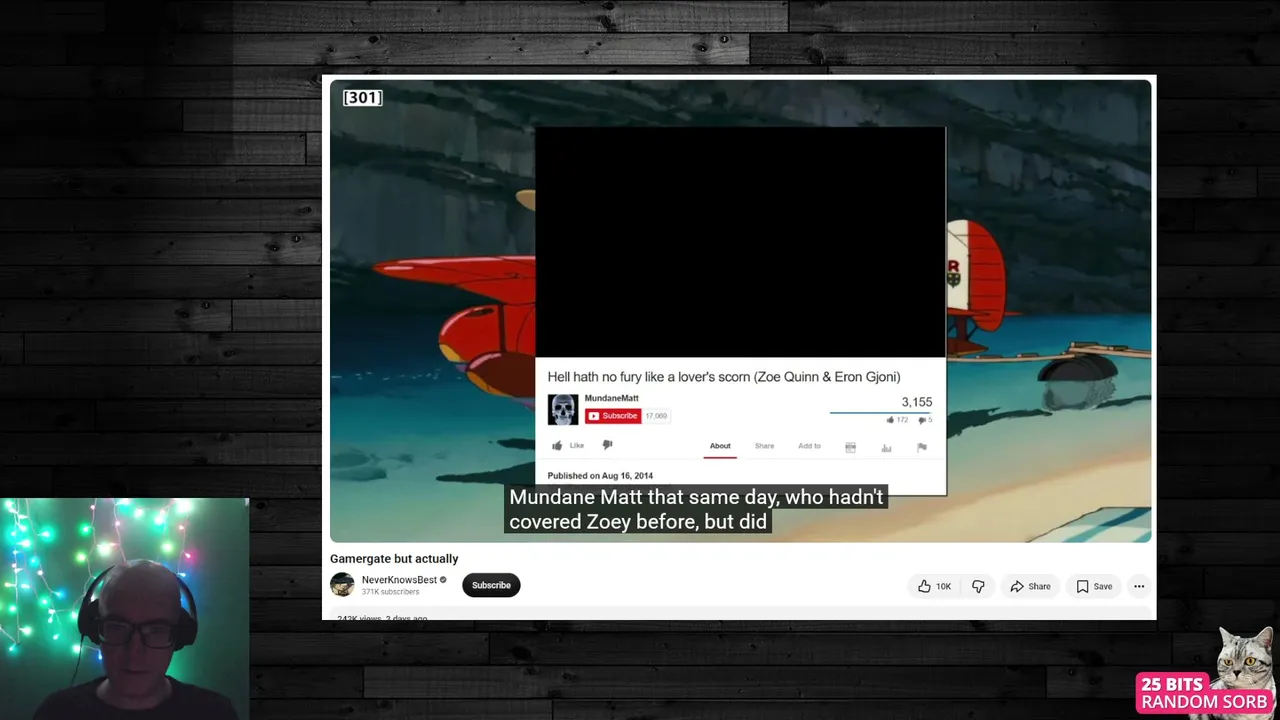Open the MundaneMatt channel name

(611, 399)
